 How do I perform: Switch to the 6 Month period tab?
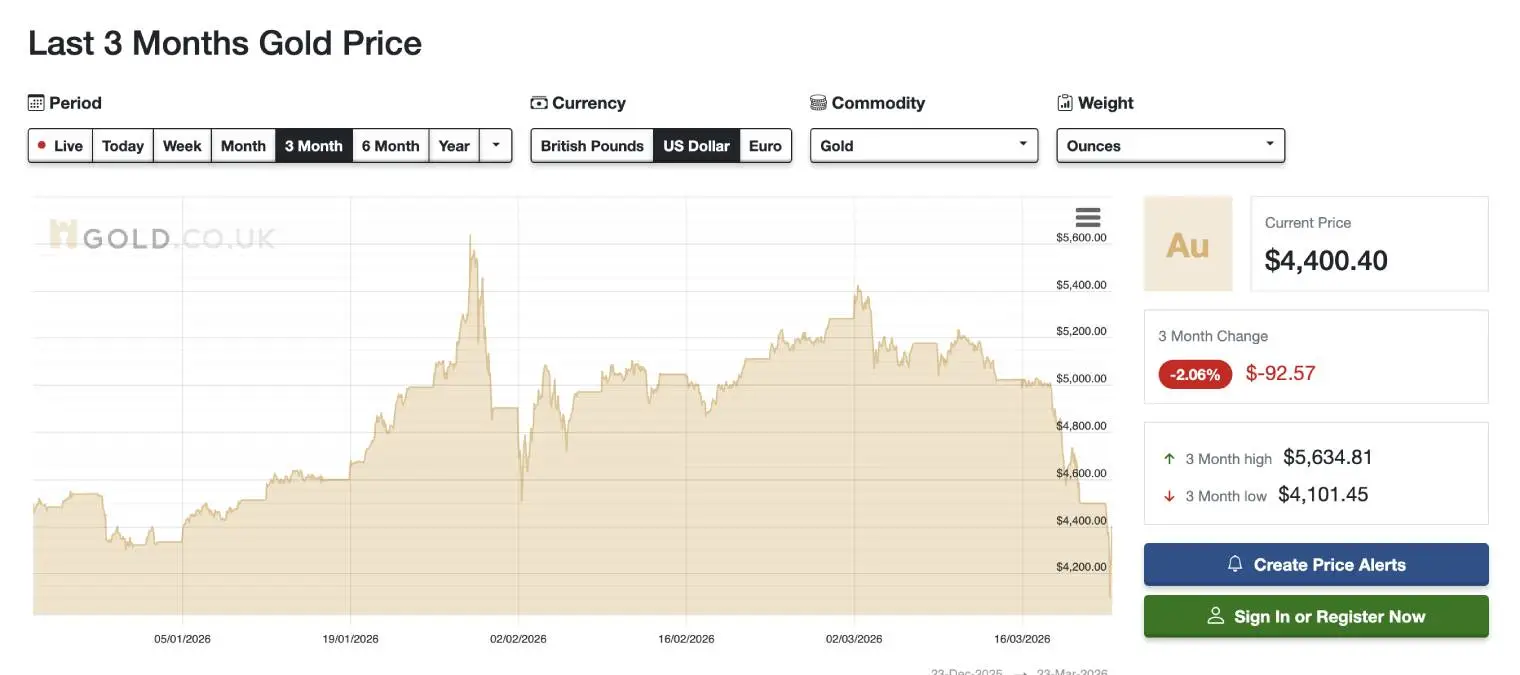[x=390, y=145]
